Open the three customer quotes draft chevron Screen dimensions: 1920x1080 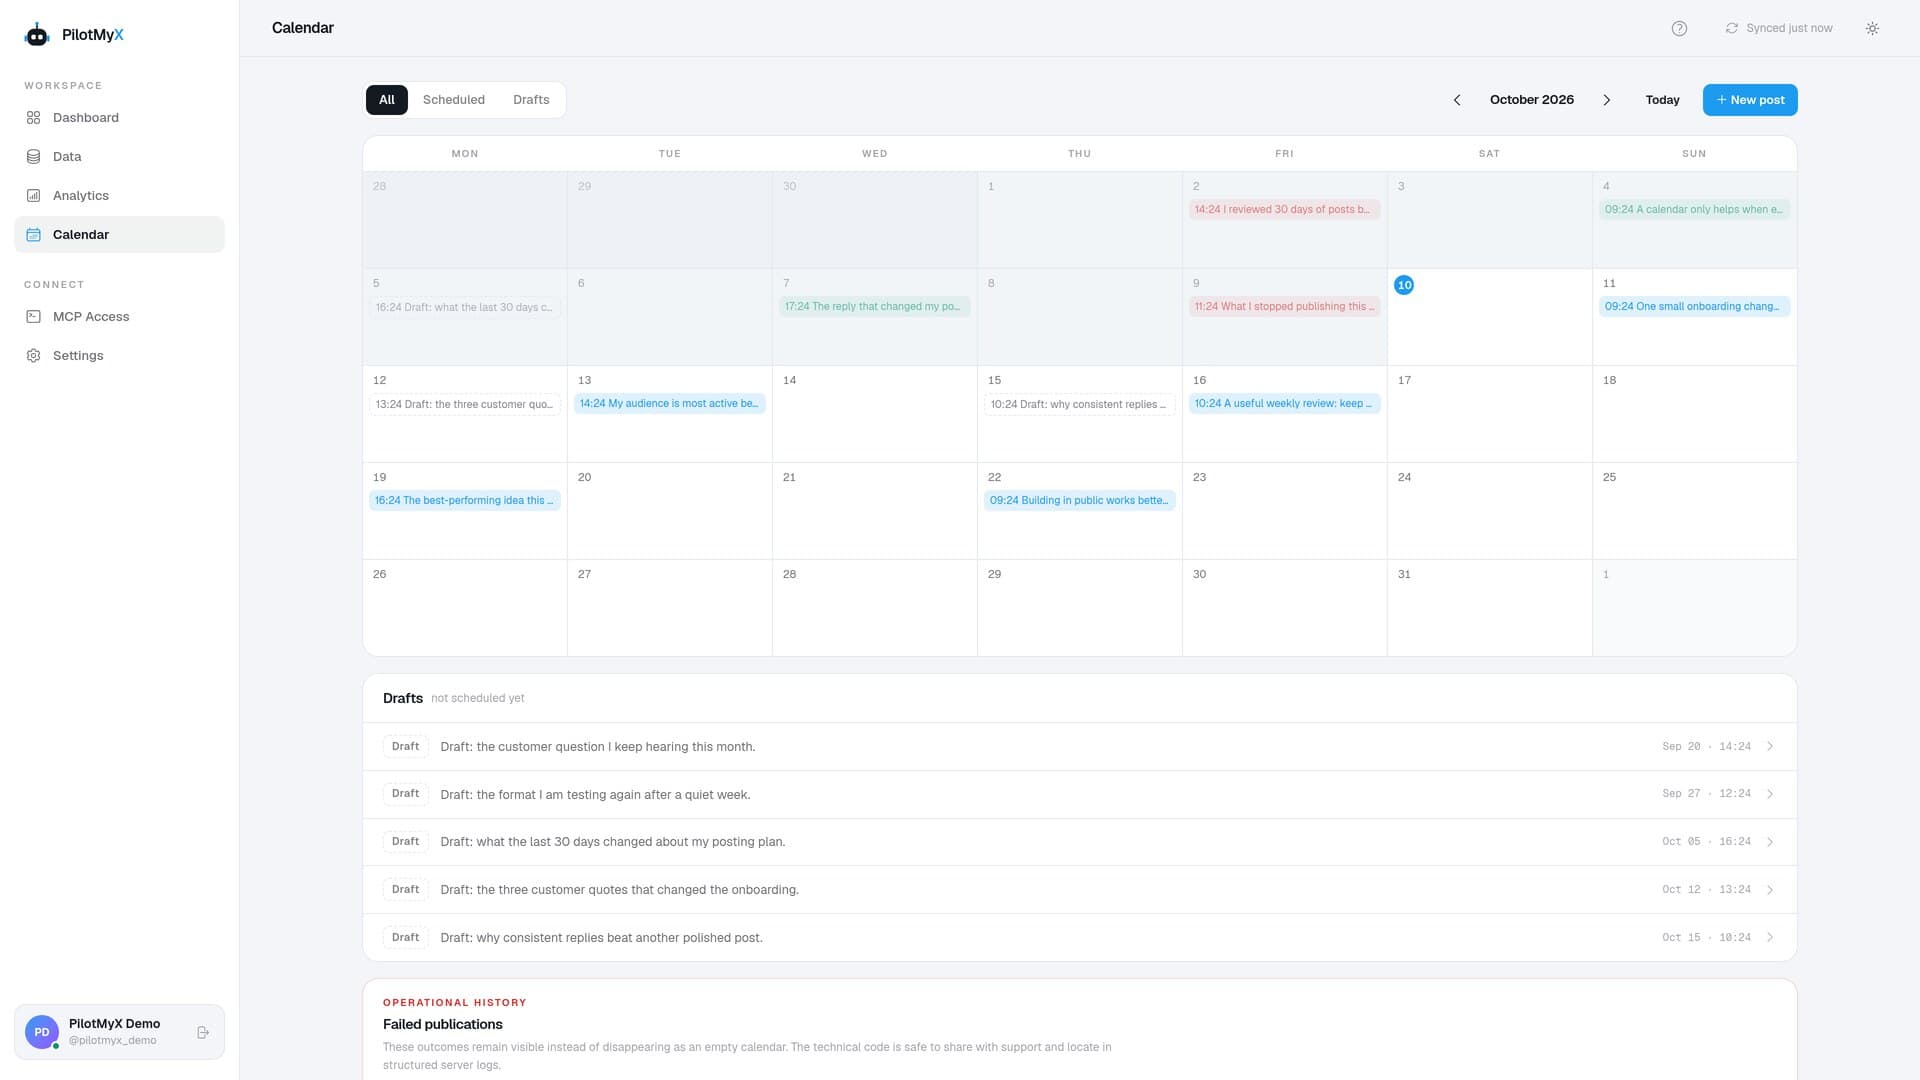[x=1770, y=890]
